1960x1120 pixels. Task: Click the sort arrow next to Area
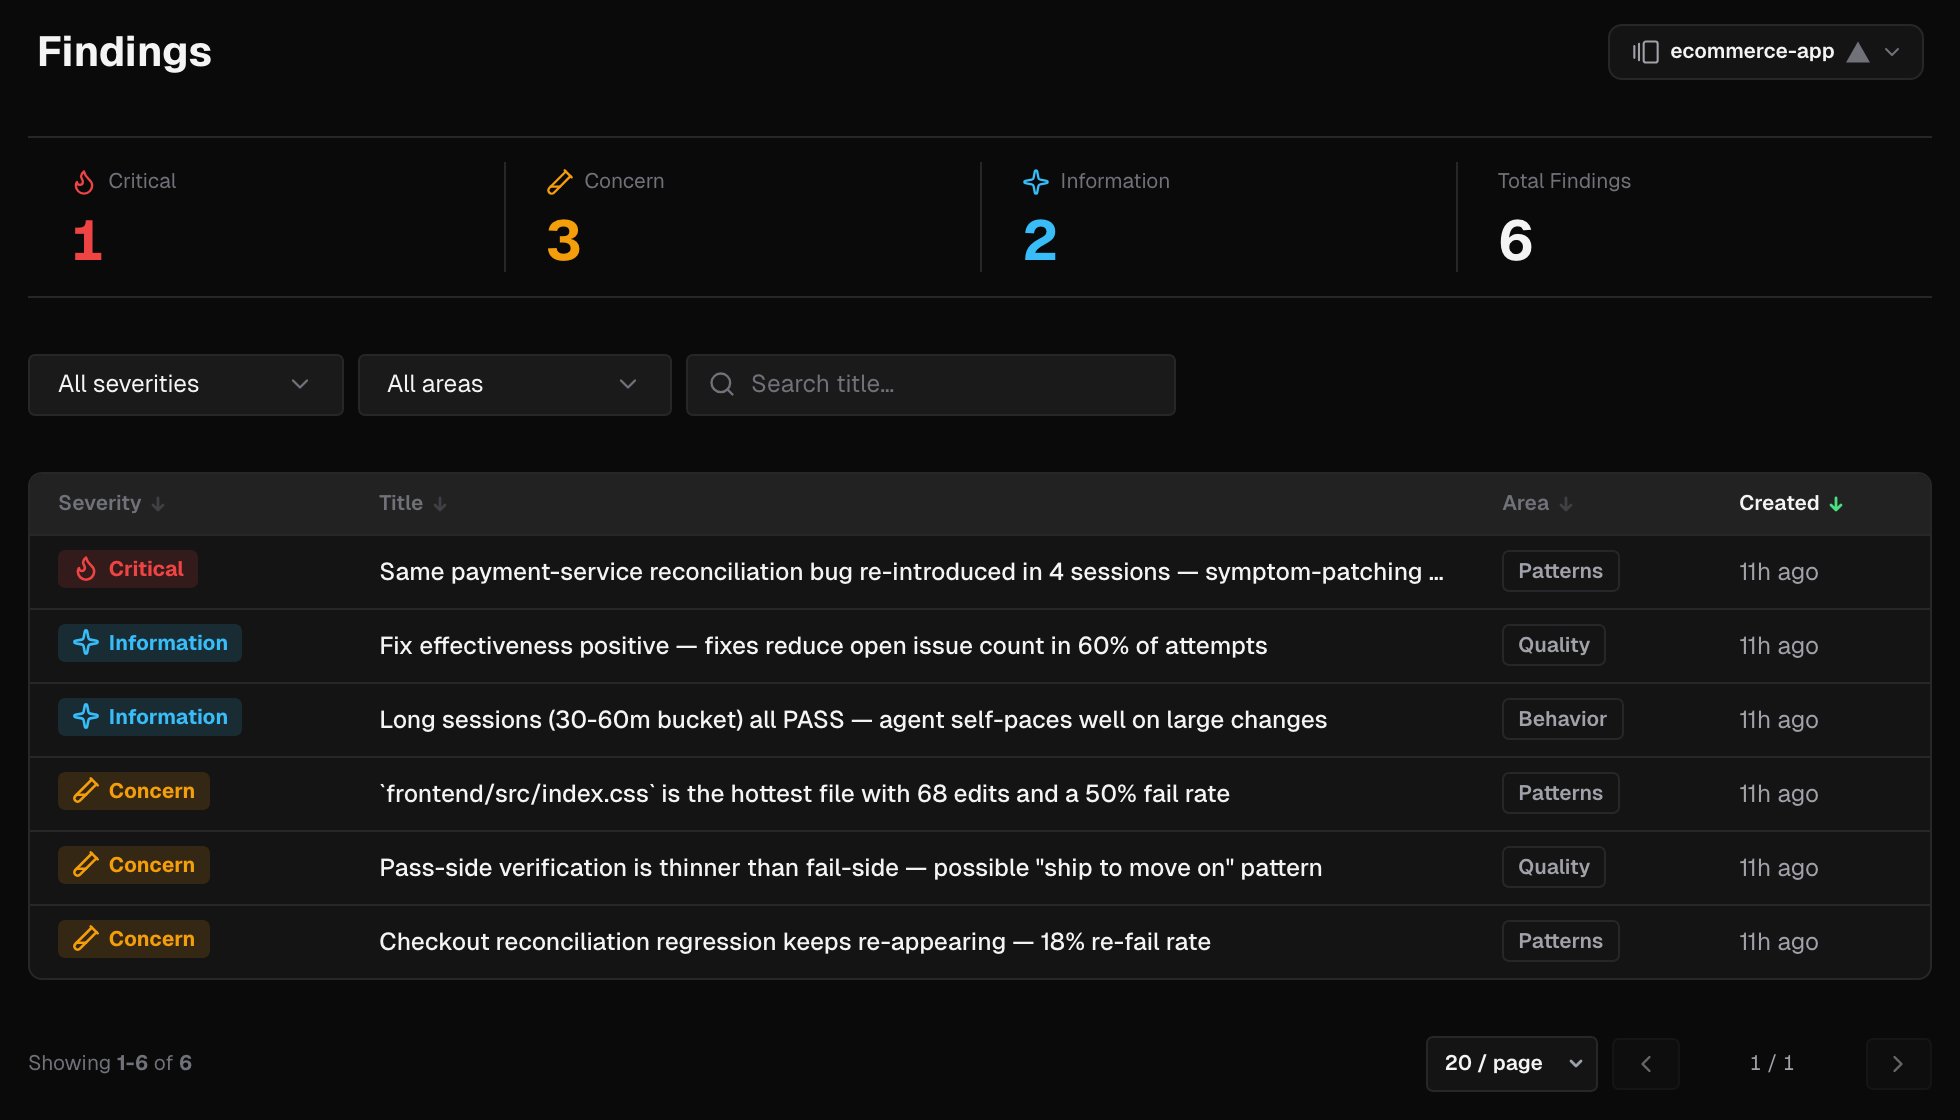coord(1566,504)
